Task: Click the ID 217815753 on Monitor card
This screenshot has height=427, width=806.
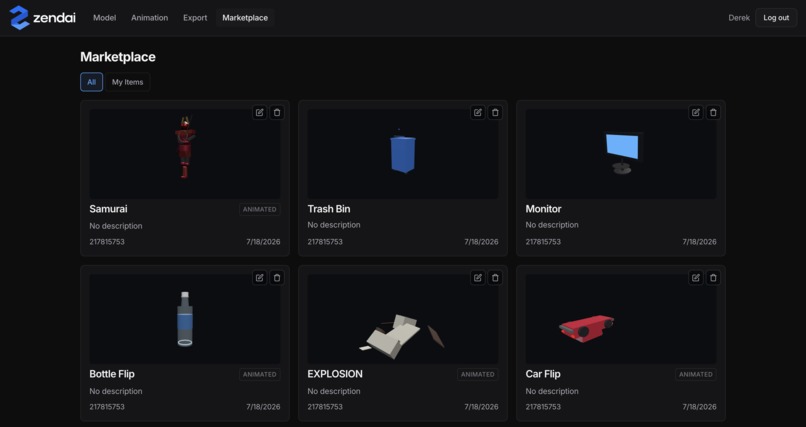Action: (x=543, y=242)
